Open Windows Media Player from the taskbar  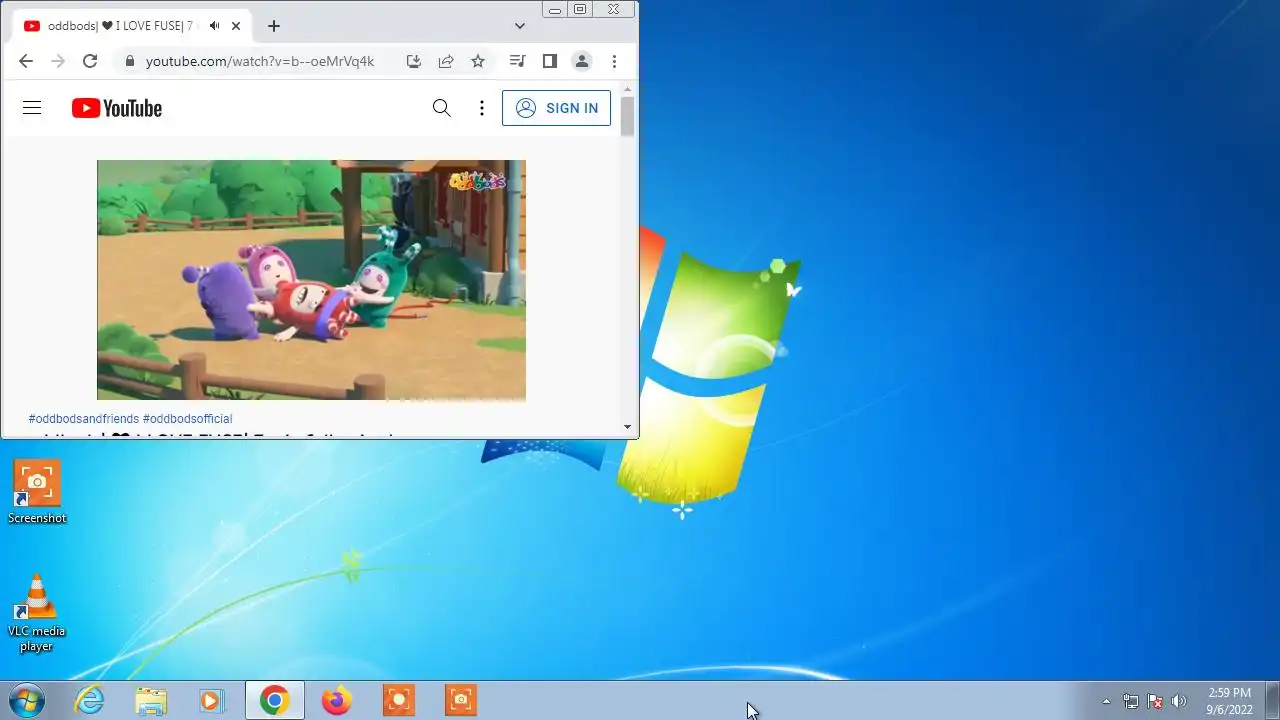pyautogui.click(x=211, y=700)
